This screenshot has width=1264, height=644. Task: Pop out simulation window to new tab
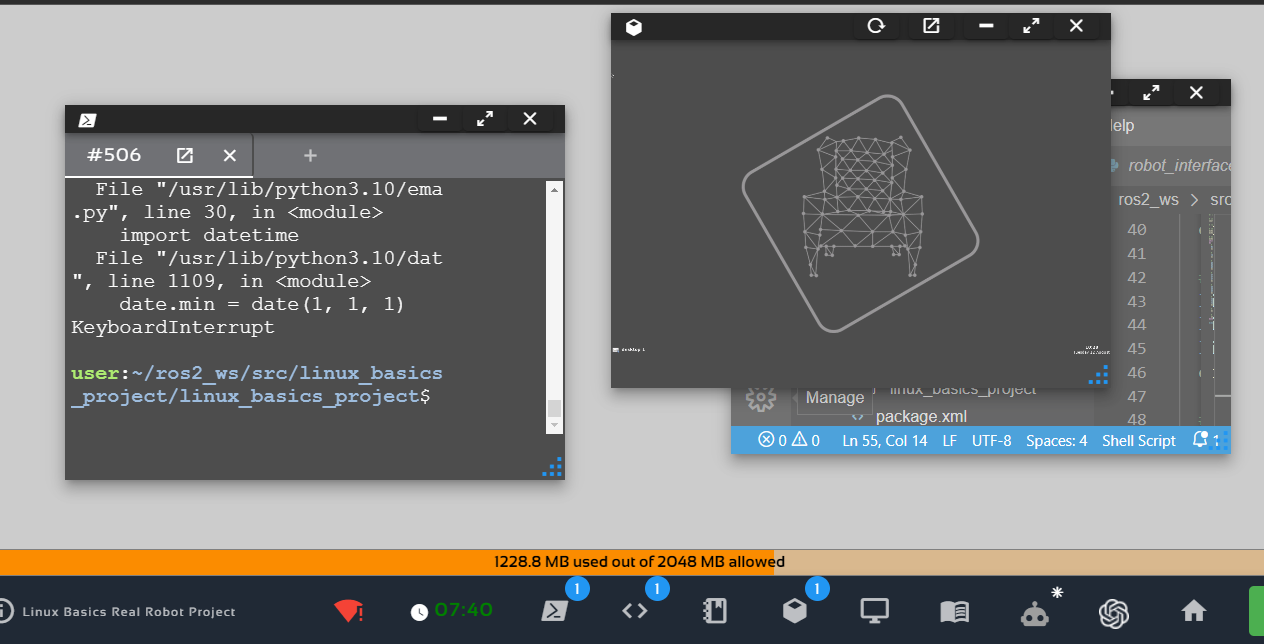pyautogui.click(x=931, y=27)
